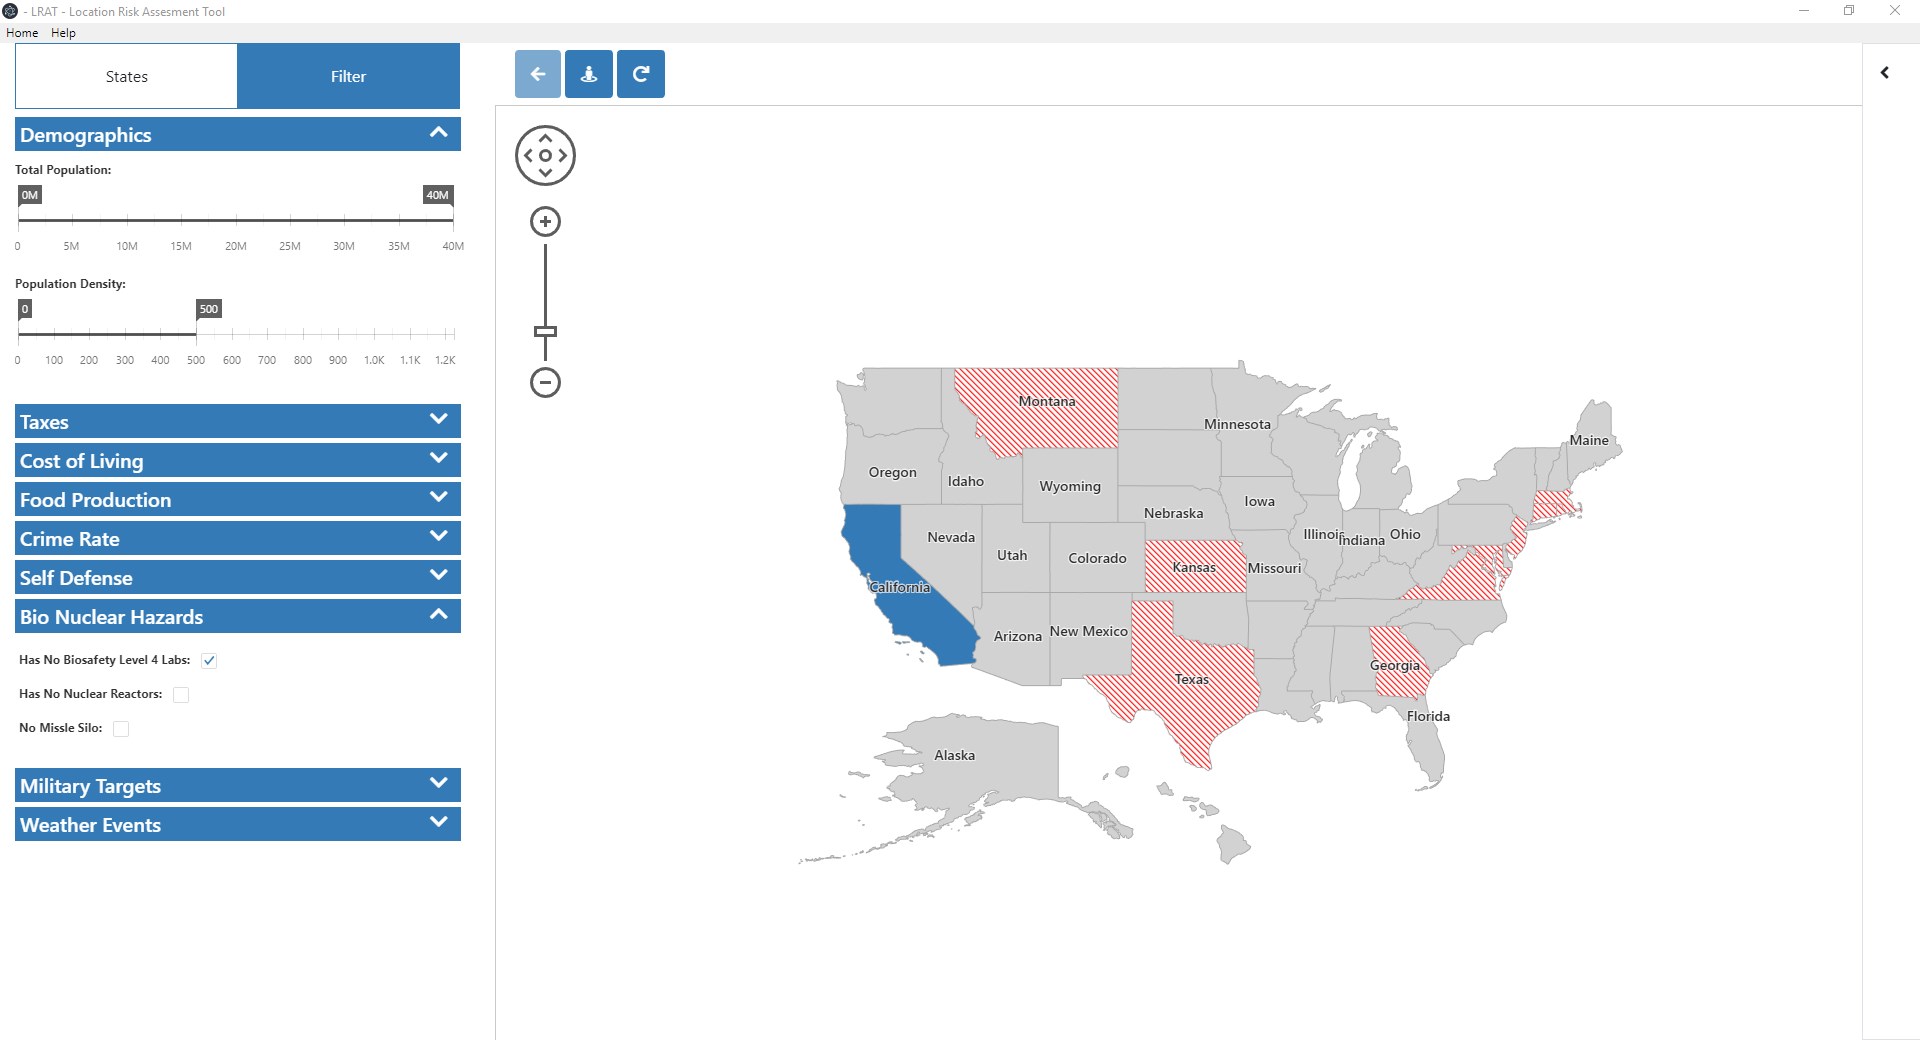Screen dimensions: 1920x1040
Task: Click the street view person icon button
Action: [x=589, y=74]
